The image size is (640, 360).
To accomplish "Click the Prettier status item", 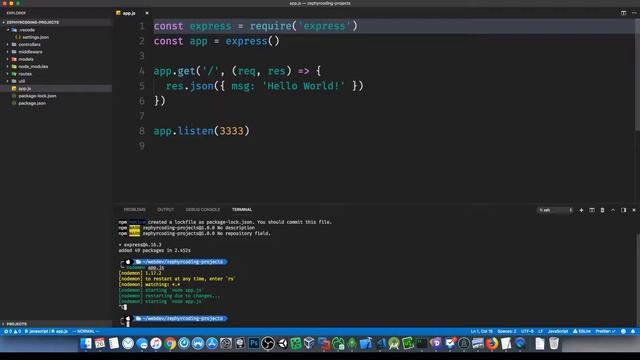I will tap(605, 331).
